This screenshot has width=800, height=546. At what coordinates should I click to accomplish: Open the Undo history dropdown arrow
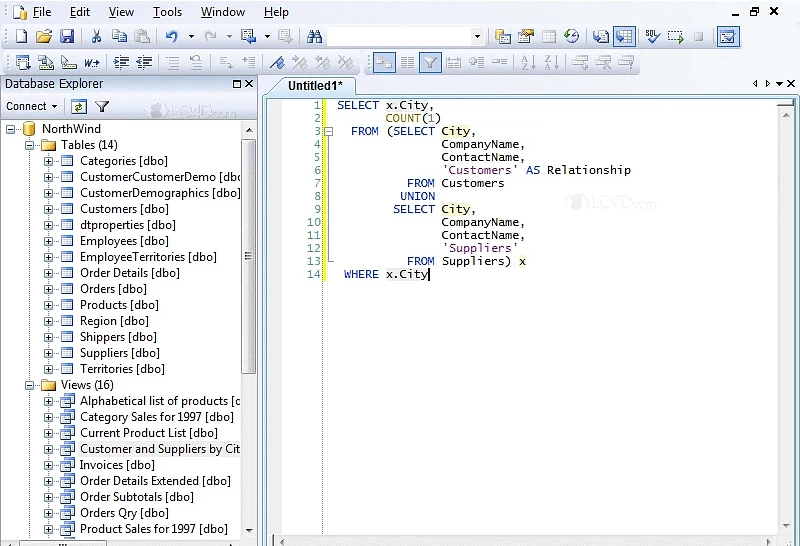point(191,37)
